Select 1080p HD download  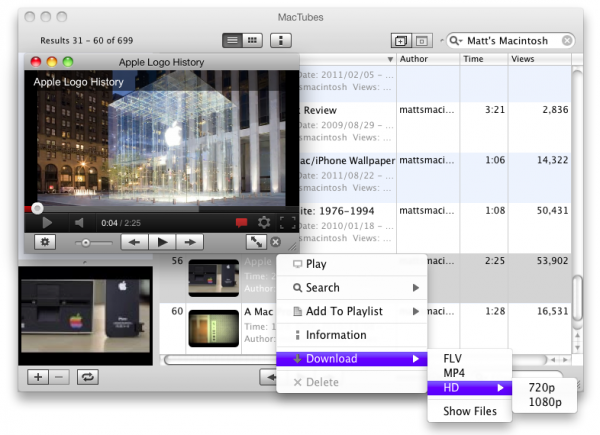pyautogui.click(x=544, y=402)
